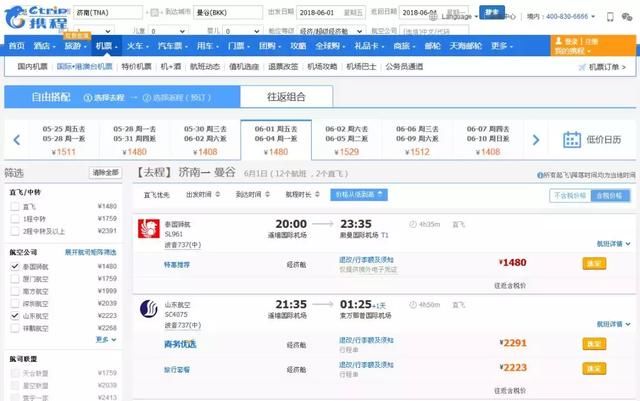640x401 pixels.
Task: Click the info icon beside local time note
Action: click(540, 175)
